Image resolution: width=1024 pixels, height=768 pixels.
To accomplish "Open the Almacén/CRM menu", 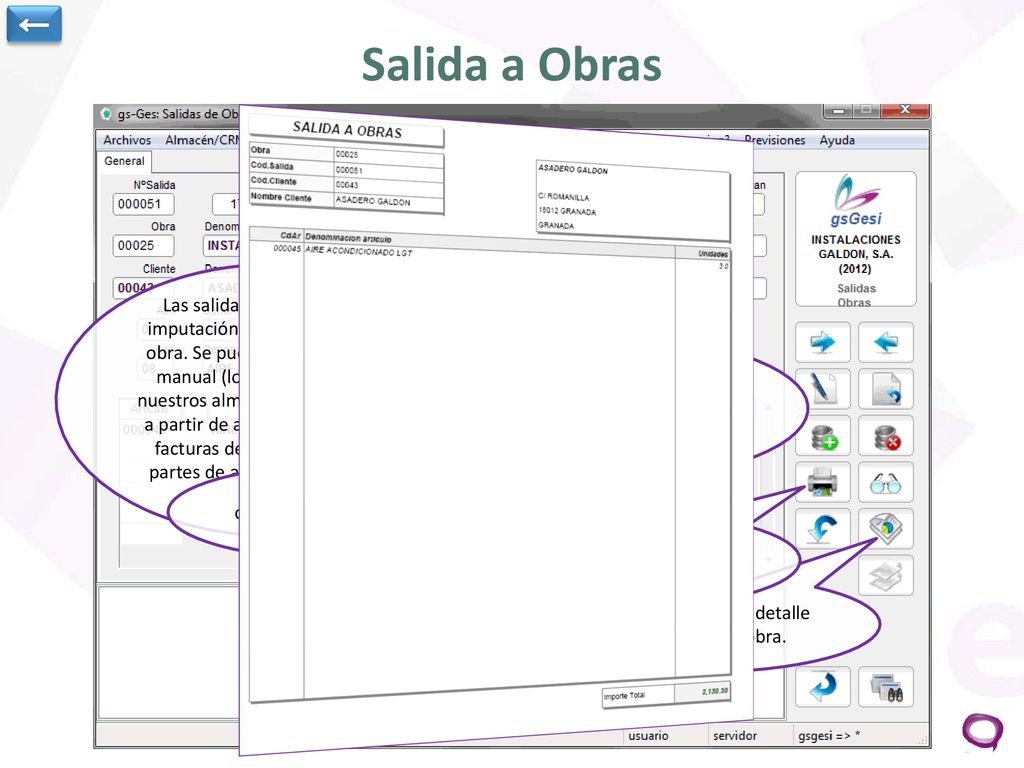I will (202, 140).
